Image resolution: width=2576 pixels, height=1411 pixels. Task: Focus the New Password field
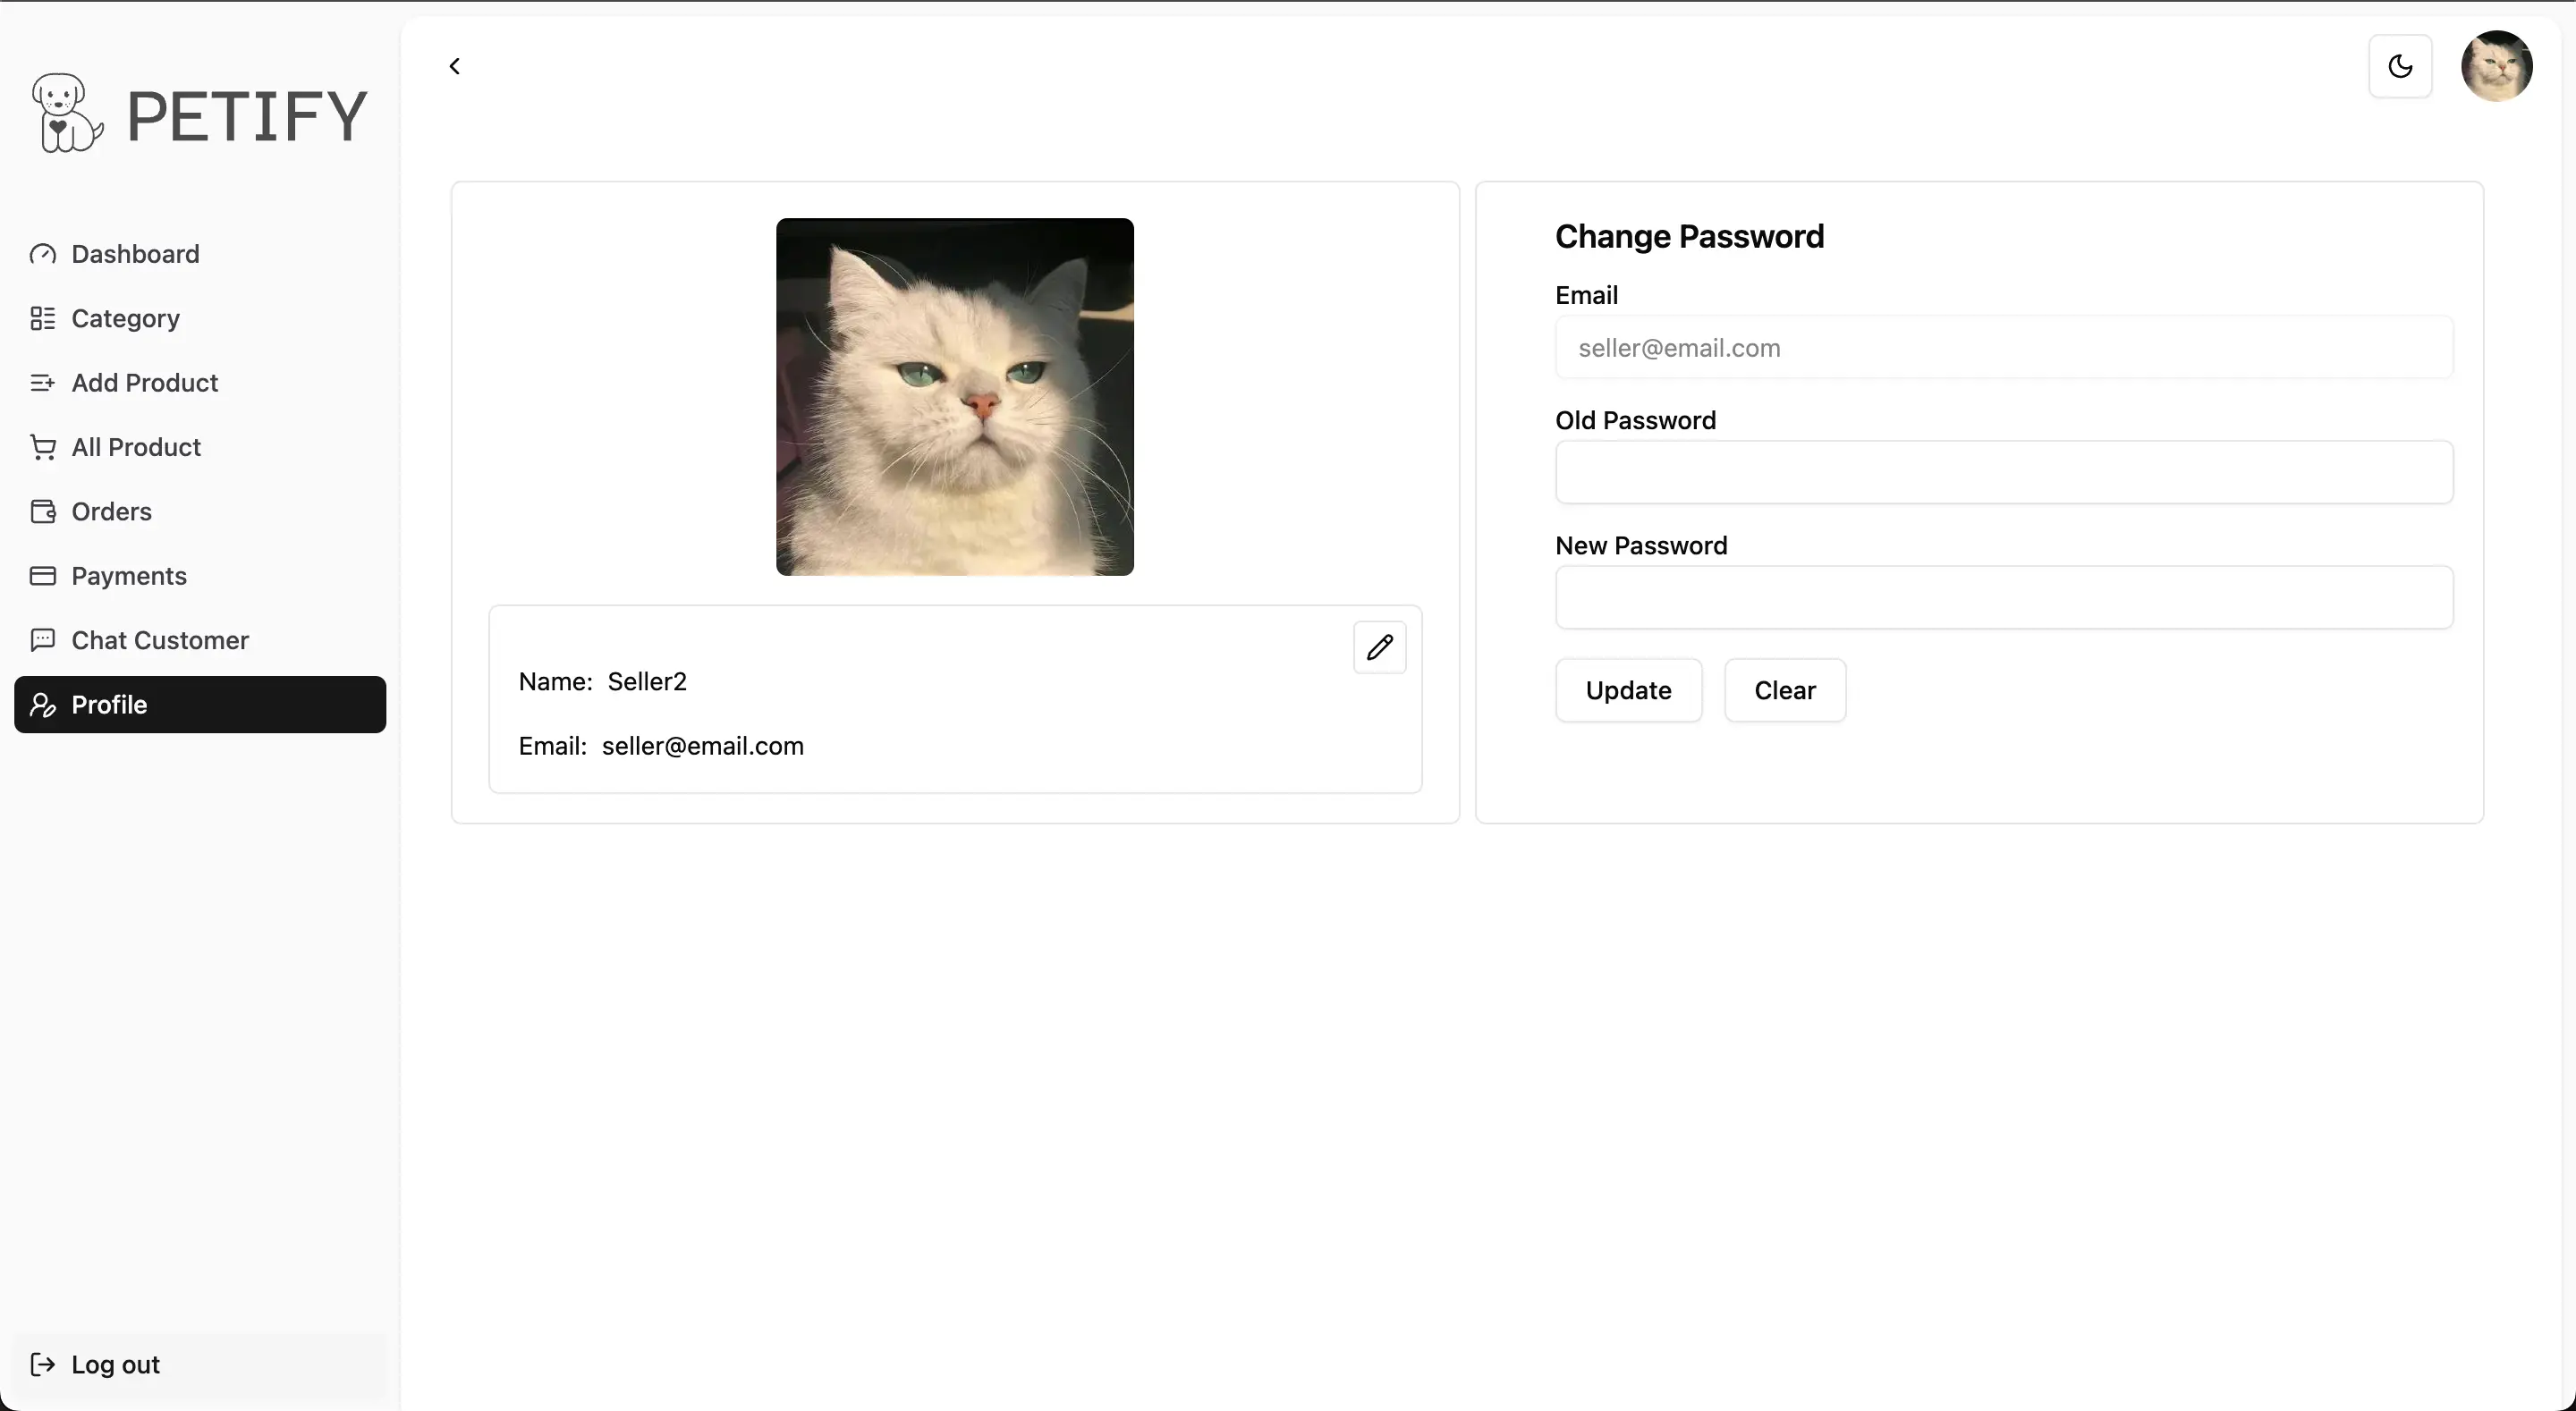pos(2003,598)
